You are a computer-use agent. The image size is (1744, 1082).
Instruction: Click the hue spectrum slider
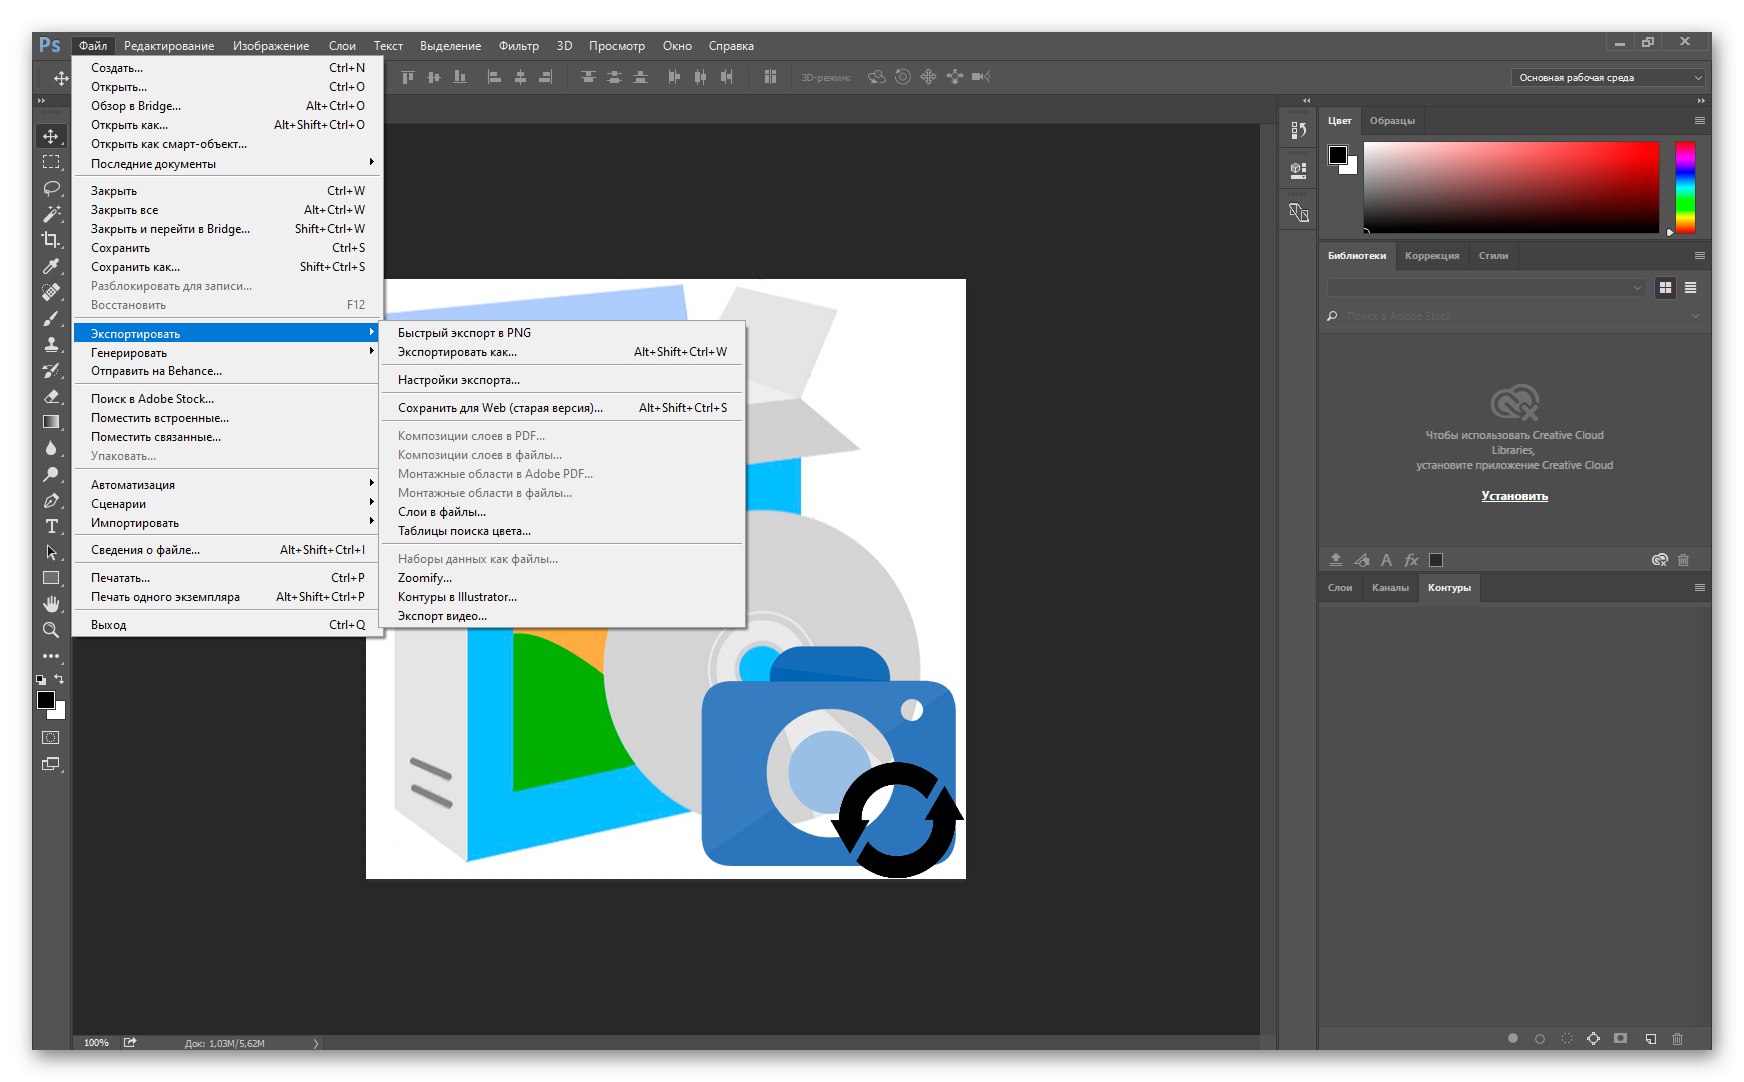click(1685, 187)
